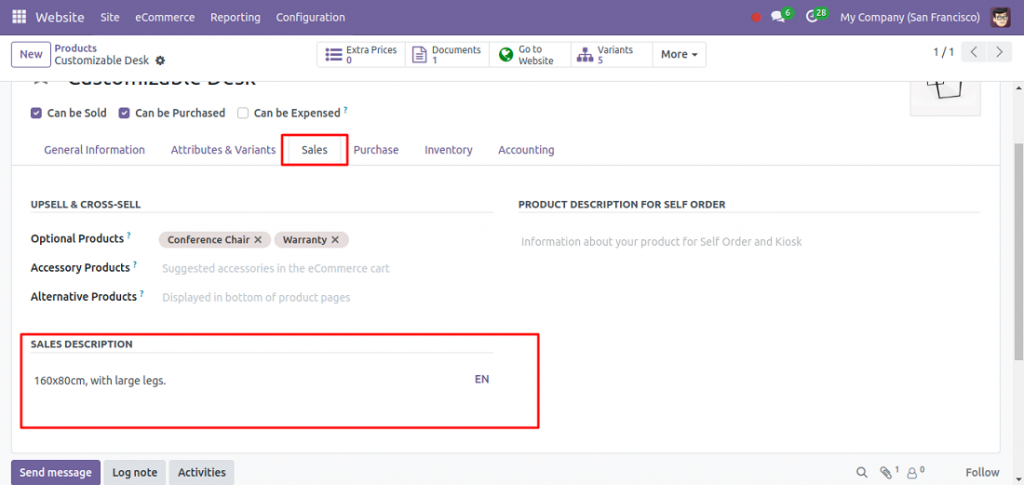Expand the More dropdown

679,55
